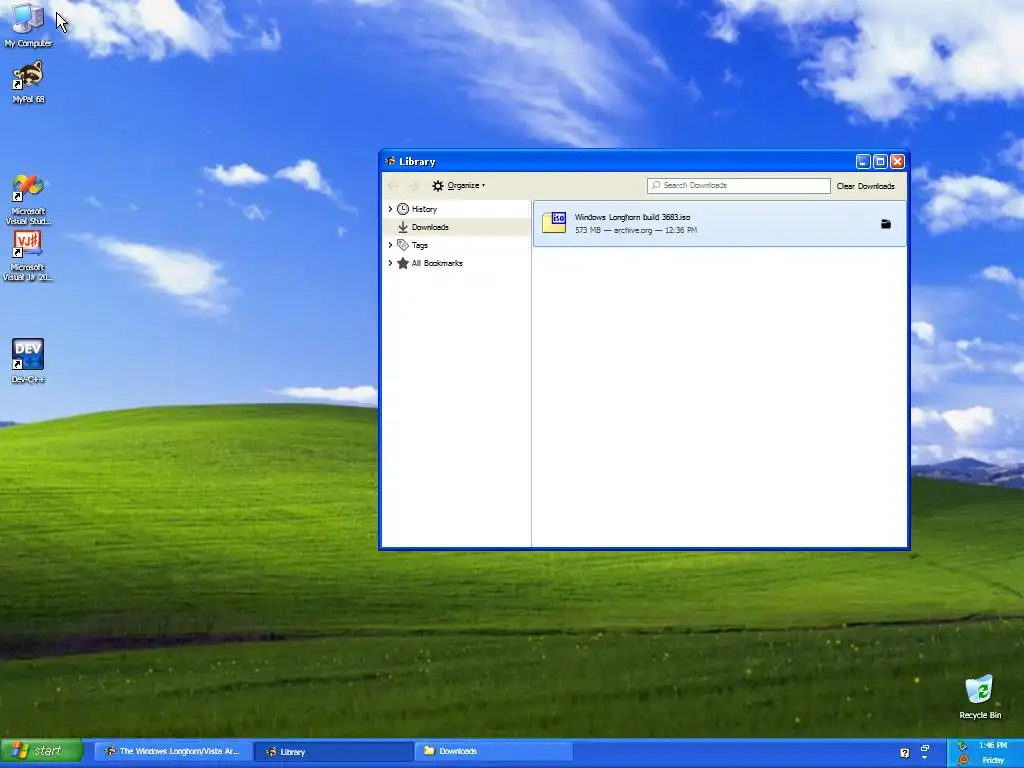This screenshot has height=768, width=1024.
Task: Switch to Windows Longhorn/Vista taskbar window
Action: click(x=173, y=752)
